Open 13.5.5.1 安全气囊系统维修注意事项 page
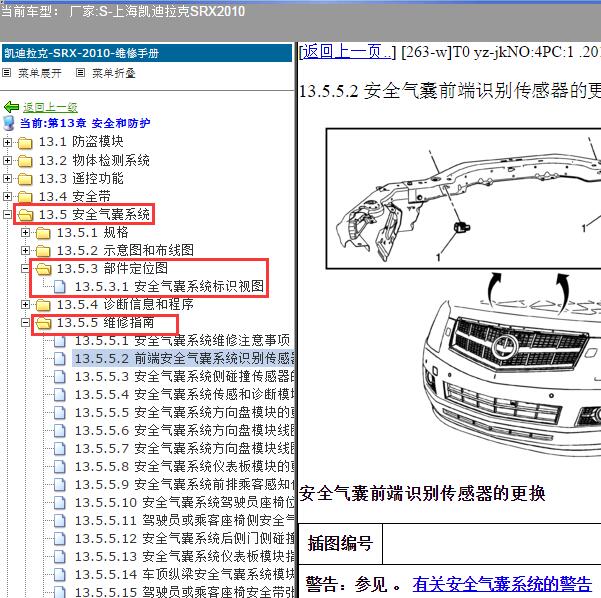 tap(182, 340)
